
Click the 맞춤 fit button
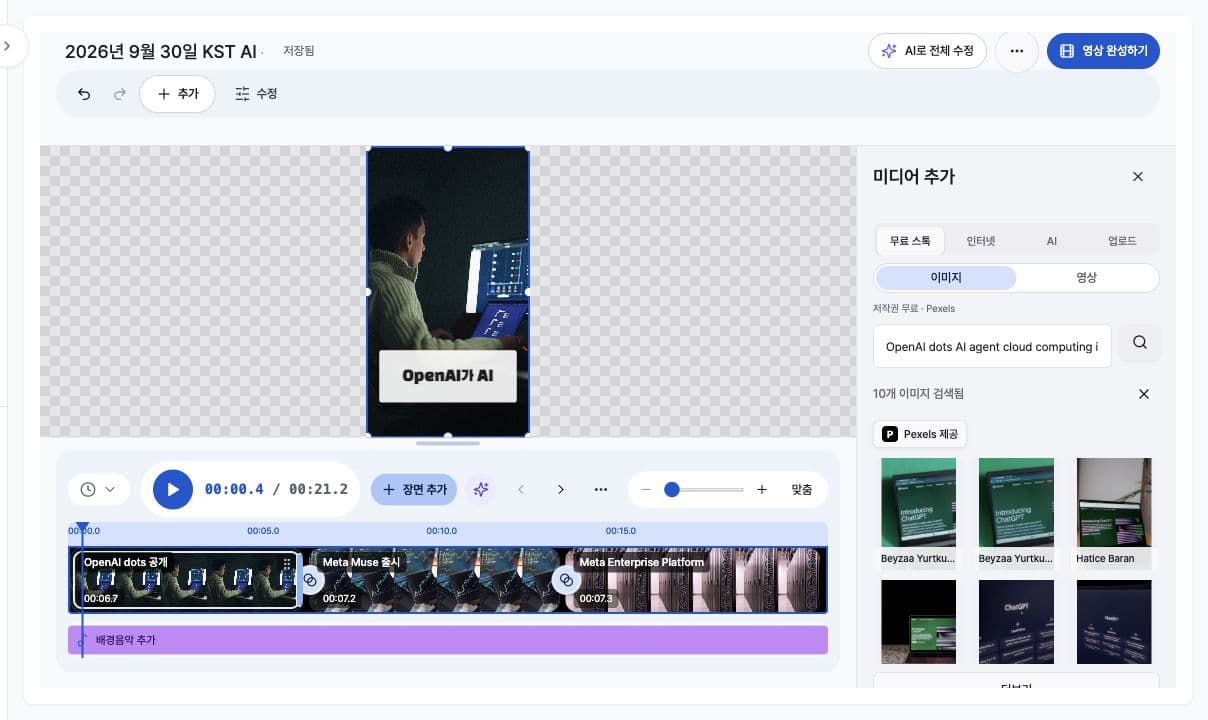[x=802, y=490]
